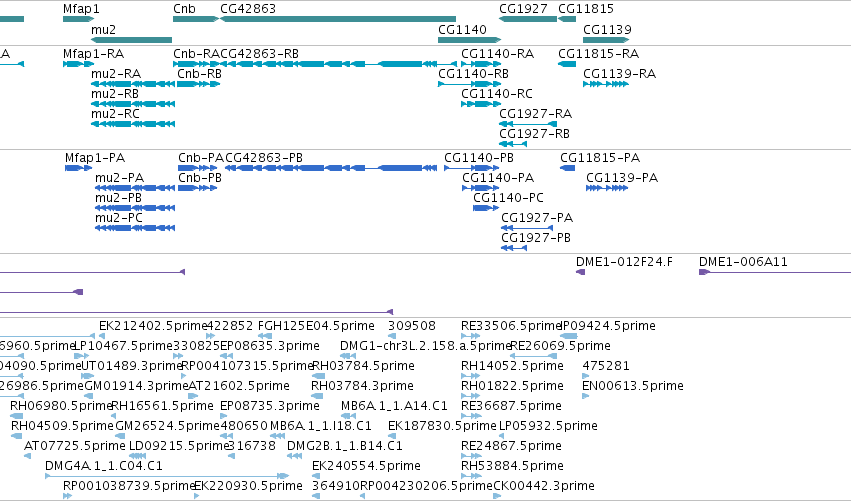The image size is (851, 501).
Task: Click the CG1927-RB transcript label
Action: (x=535, y=134)
